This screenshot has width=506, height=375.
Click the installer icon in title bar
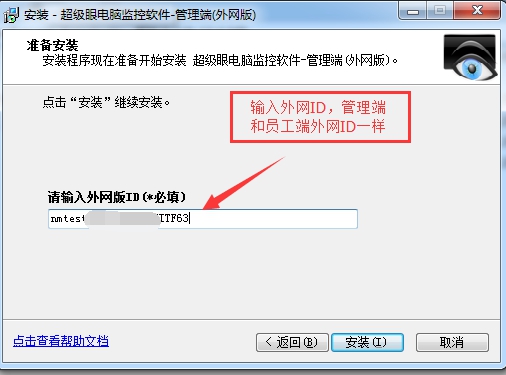(x=11, y=15)
